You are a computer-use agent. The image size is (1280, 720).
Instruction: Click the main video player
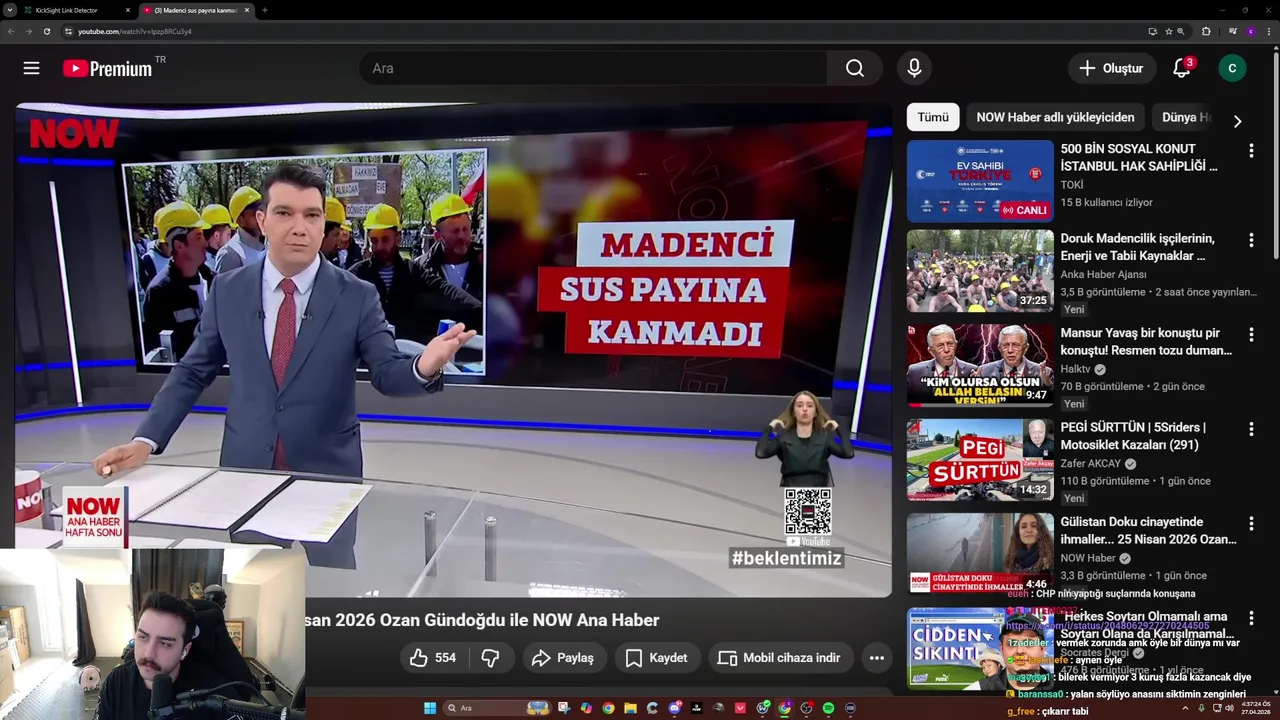click(453, 350)
